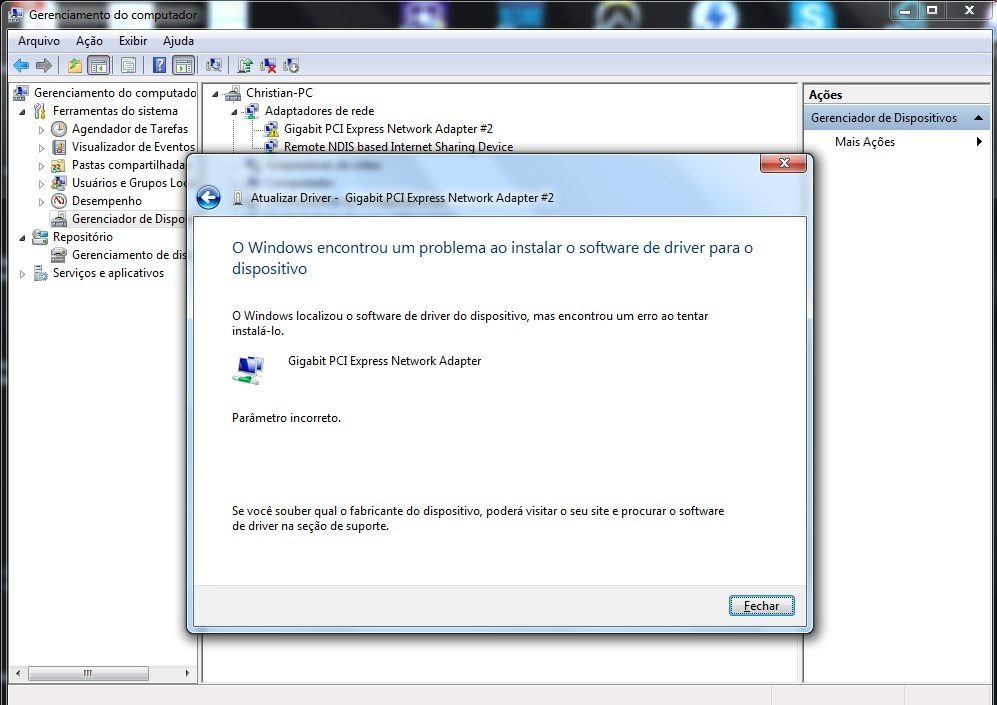The height and width of the screenshot is (705, 997).
Task: Collapse the Christian-PC device tree node
Action: (x=216, y=94)
